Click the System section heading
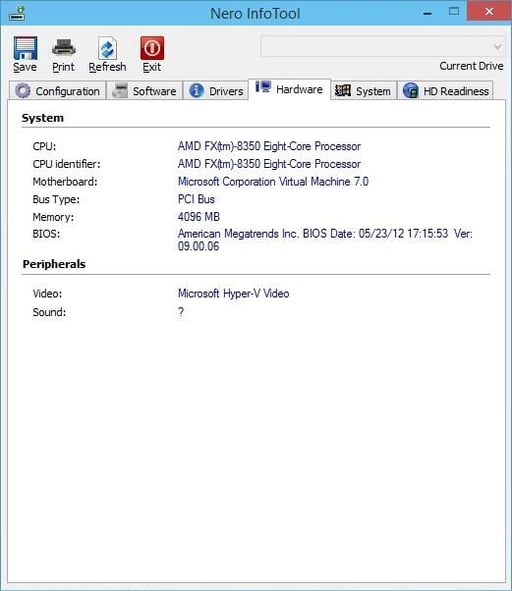This screenshot has width=512, height=591. pyautogui.click(x=43, y=118)
